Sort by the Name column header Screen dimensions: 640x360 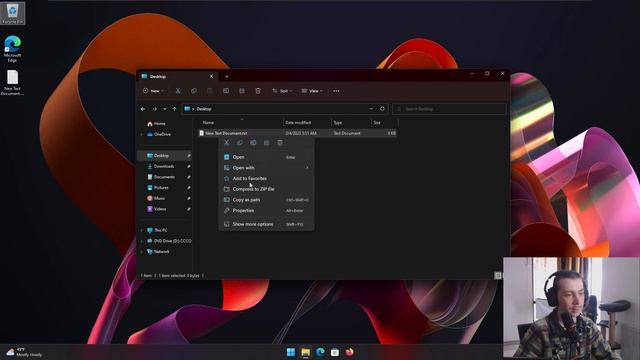241,122
